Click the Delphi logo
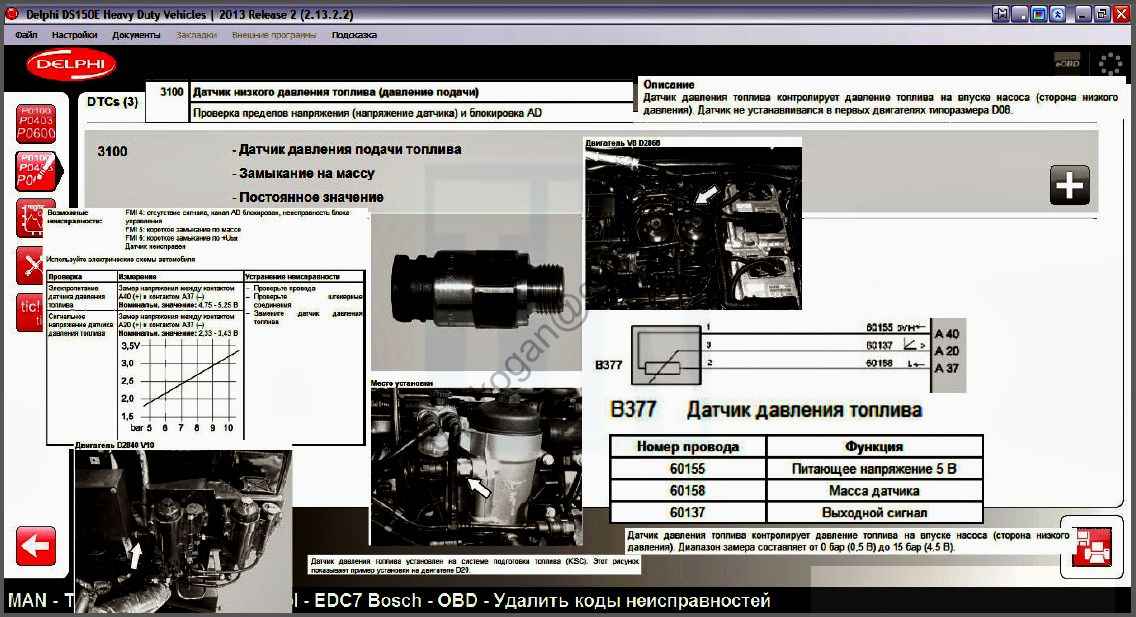This screenshot has height=617, width=1136. 72,64
